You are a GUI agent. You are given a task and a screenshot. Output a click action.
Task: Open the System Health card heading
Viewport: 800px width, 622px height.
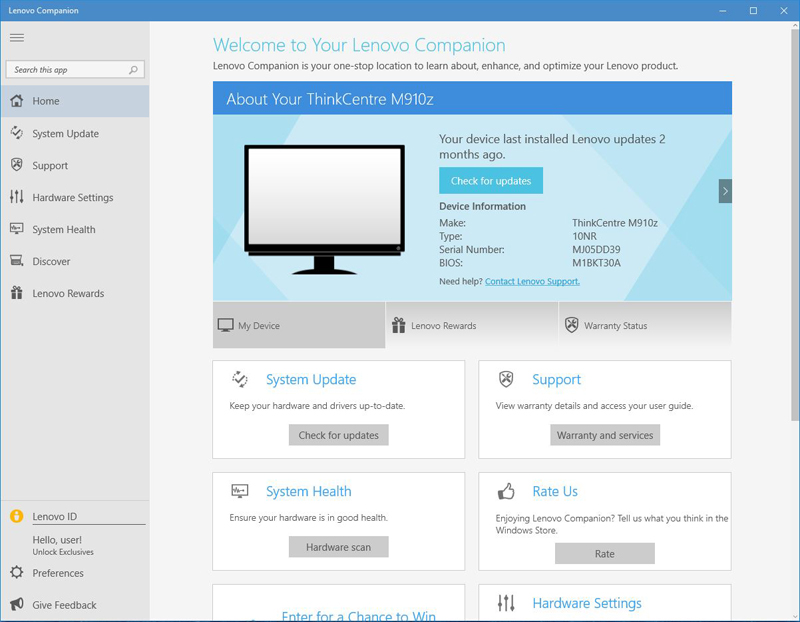309,491
